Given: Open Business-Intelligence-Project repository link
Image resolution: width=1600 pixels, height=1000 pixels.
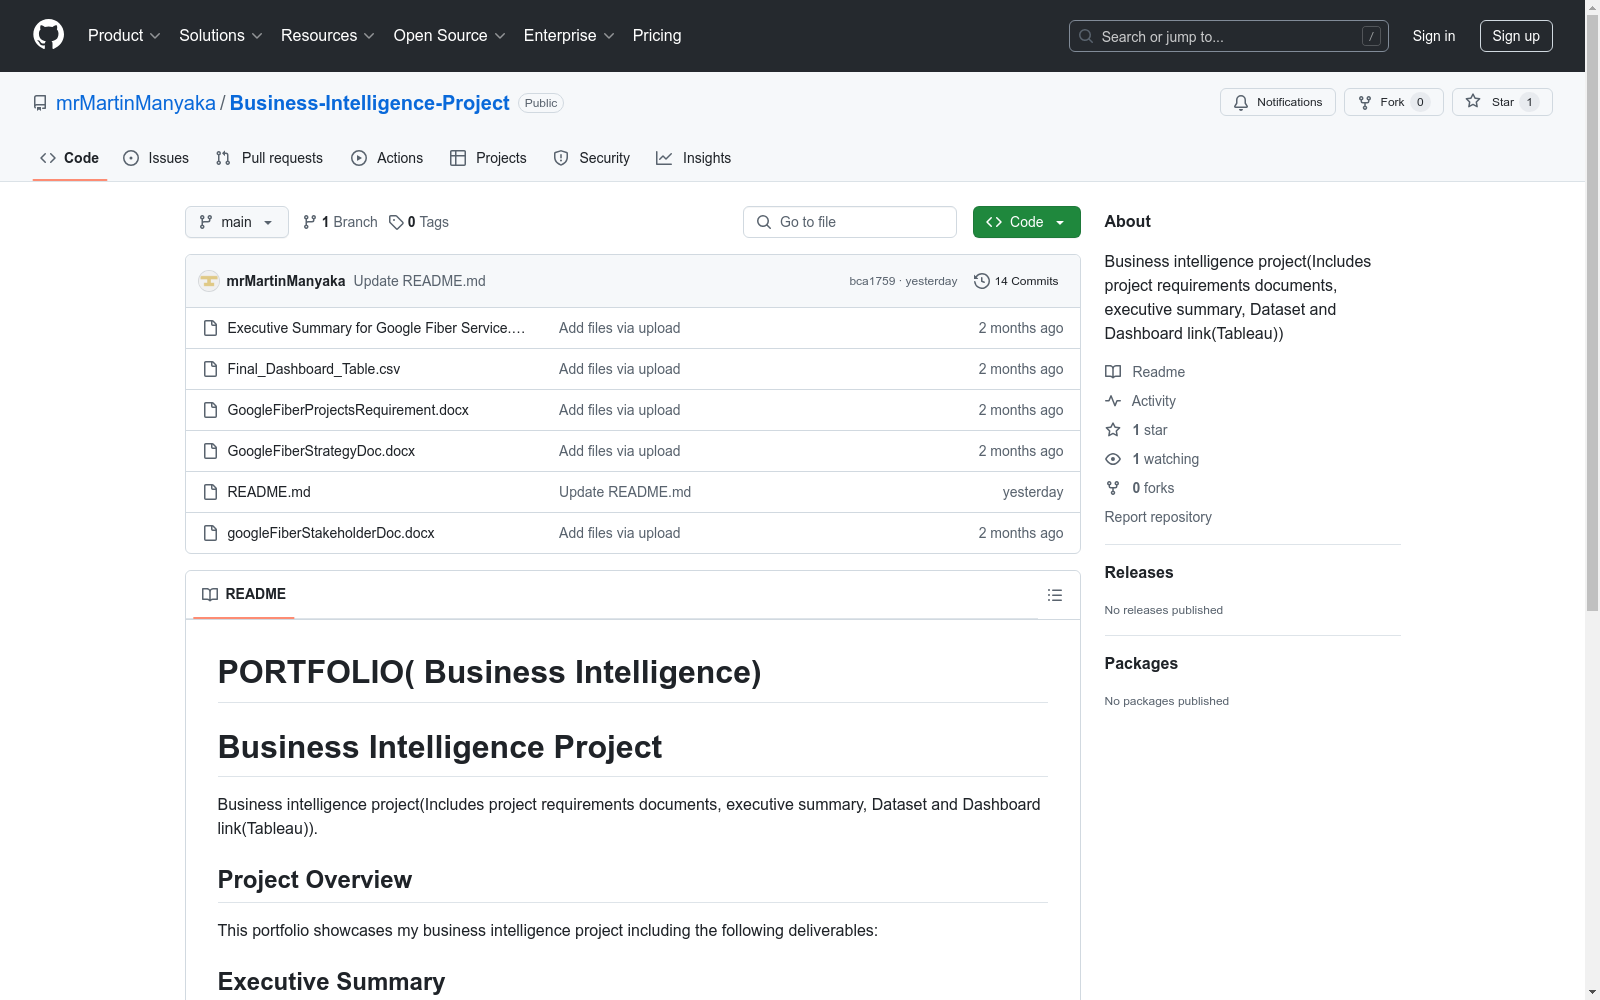Looking at the screenshot, I should click(370, 103).
